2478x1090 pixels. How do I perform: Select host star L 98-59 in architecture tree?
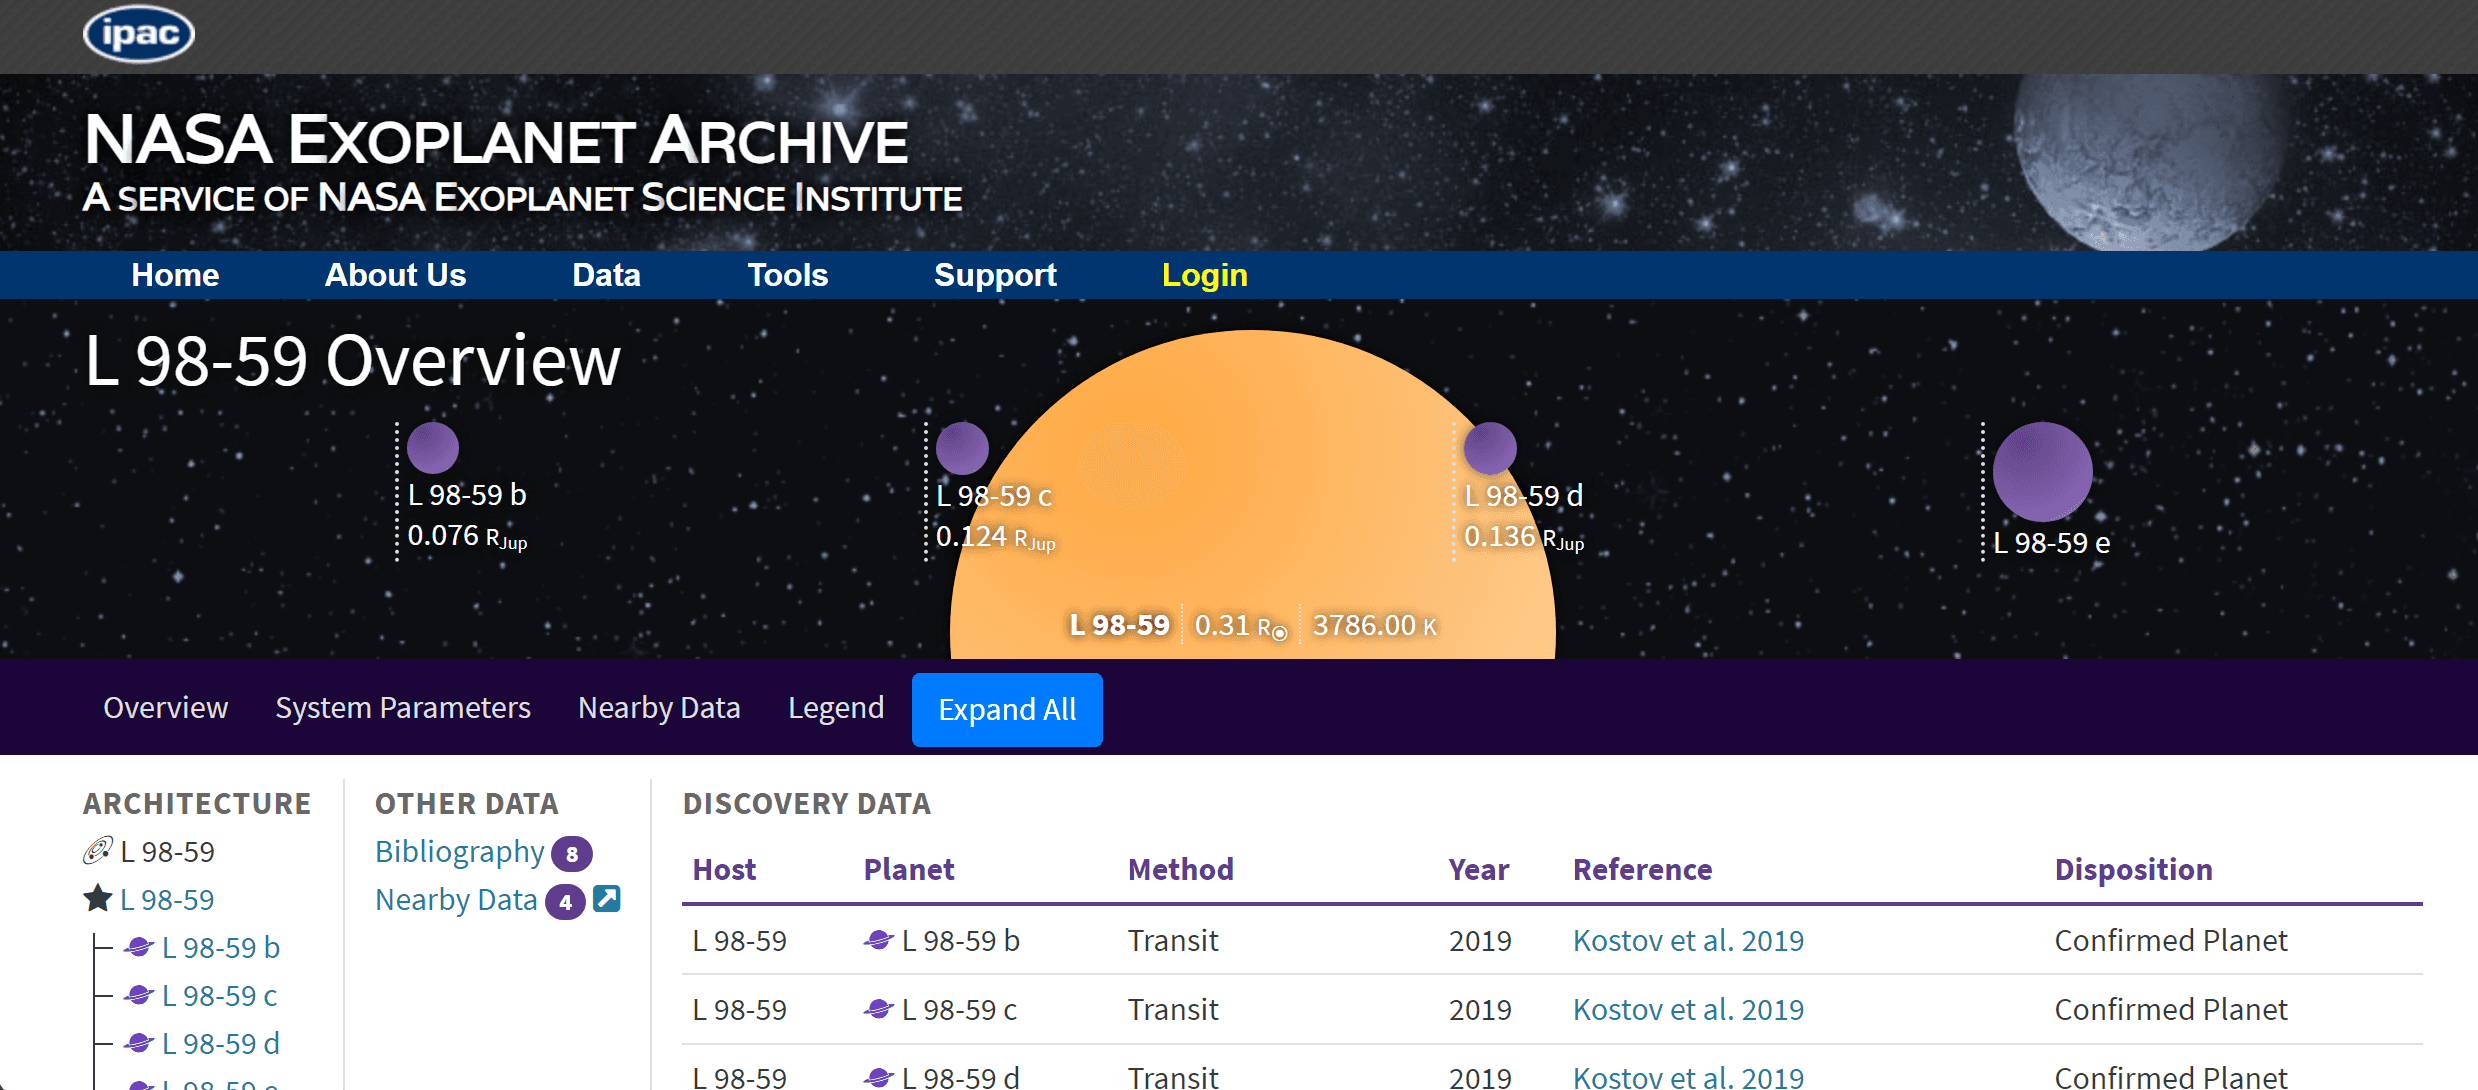tap(167, 899)
